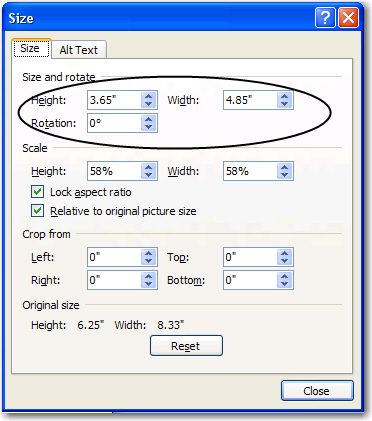Viewport: 372px width, 421px height.
Task: Switch to the Alt Text tab
Action: (x=79, y=50)
